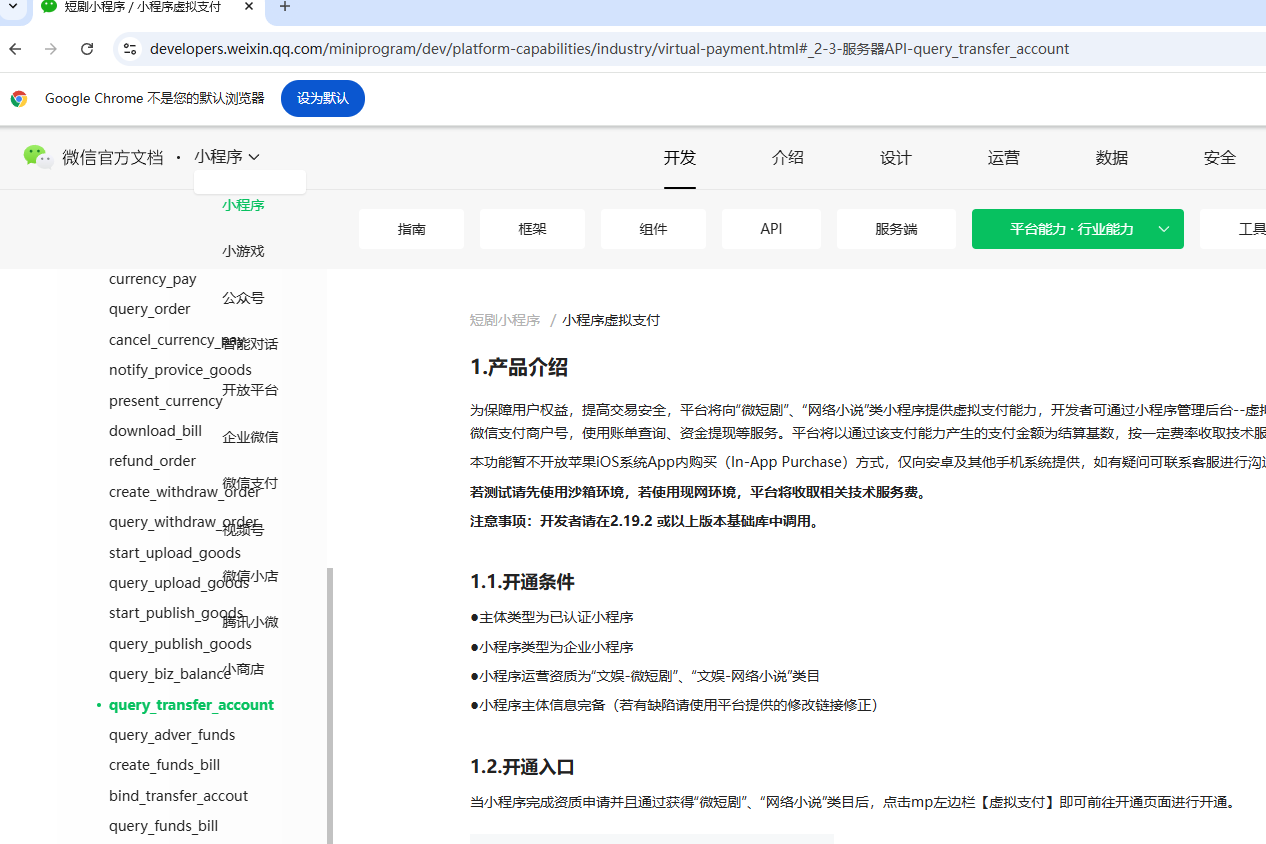
Task: Select 腾讯小微 in platform menu
Action: tap(250, 622)
